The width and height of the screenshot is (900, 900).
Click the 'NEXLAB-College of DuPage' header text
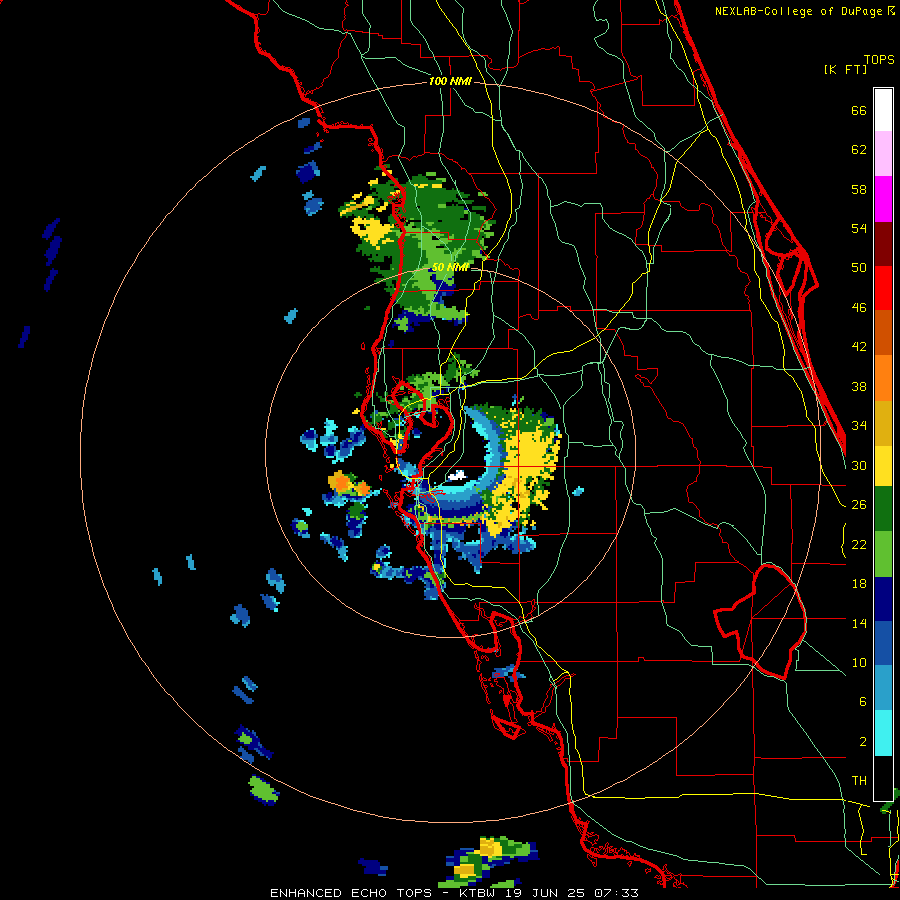tap(801, 11)
